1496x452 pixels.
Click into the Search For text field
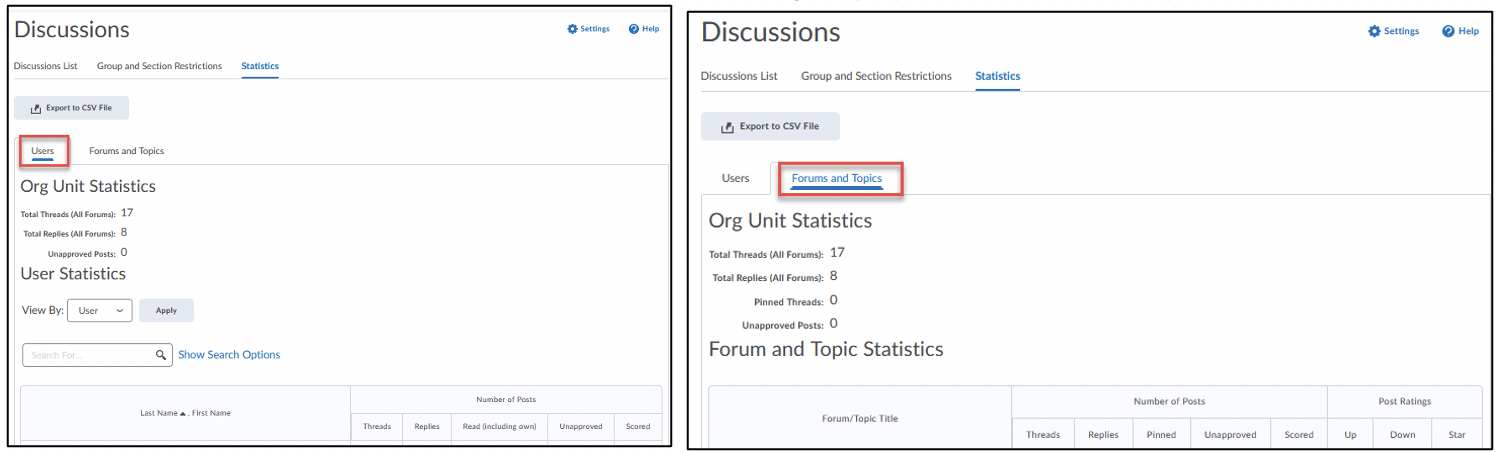point(88,355)
